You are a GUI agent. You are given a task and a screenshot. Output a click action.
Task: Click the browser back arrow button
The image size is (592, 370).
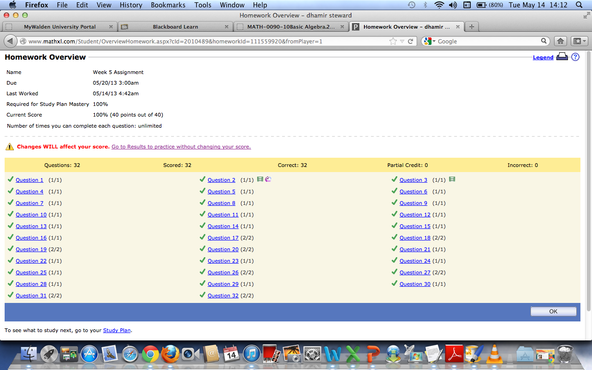point(10,41)
